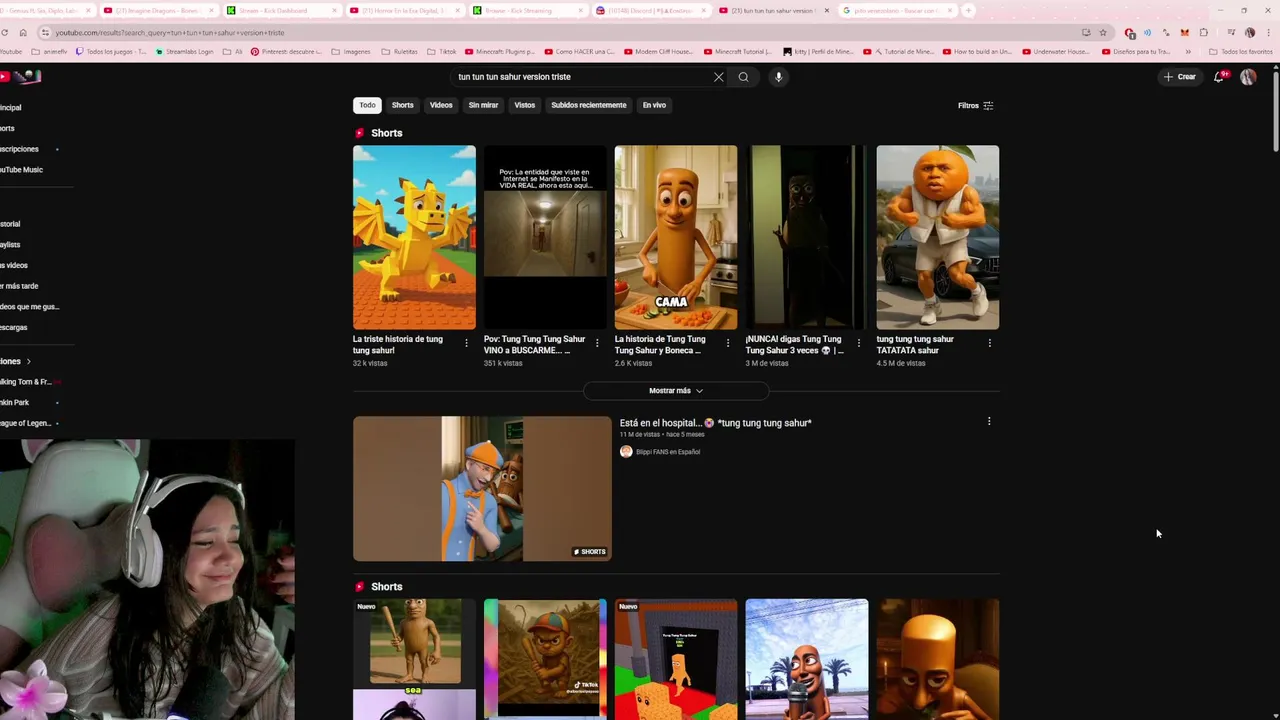1280x720 pixels.
Task: Open red extension icon with badge
Action: coord(1130,32)
